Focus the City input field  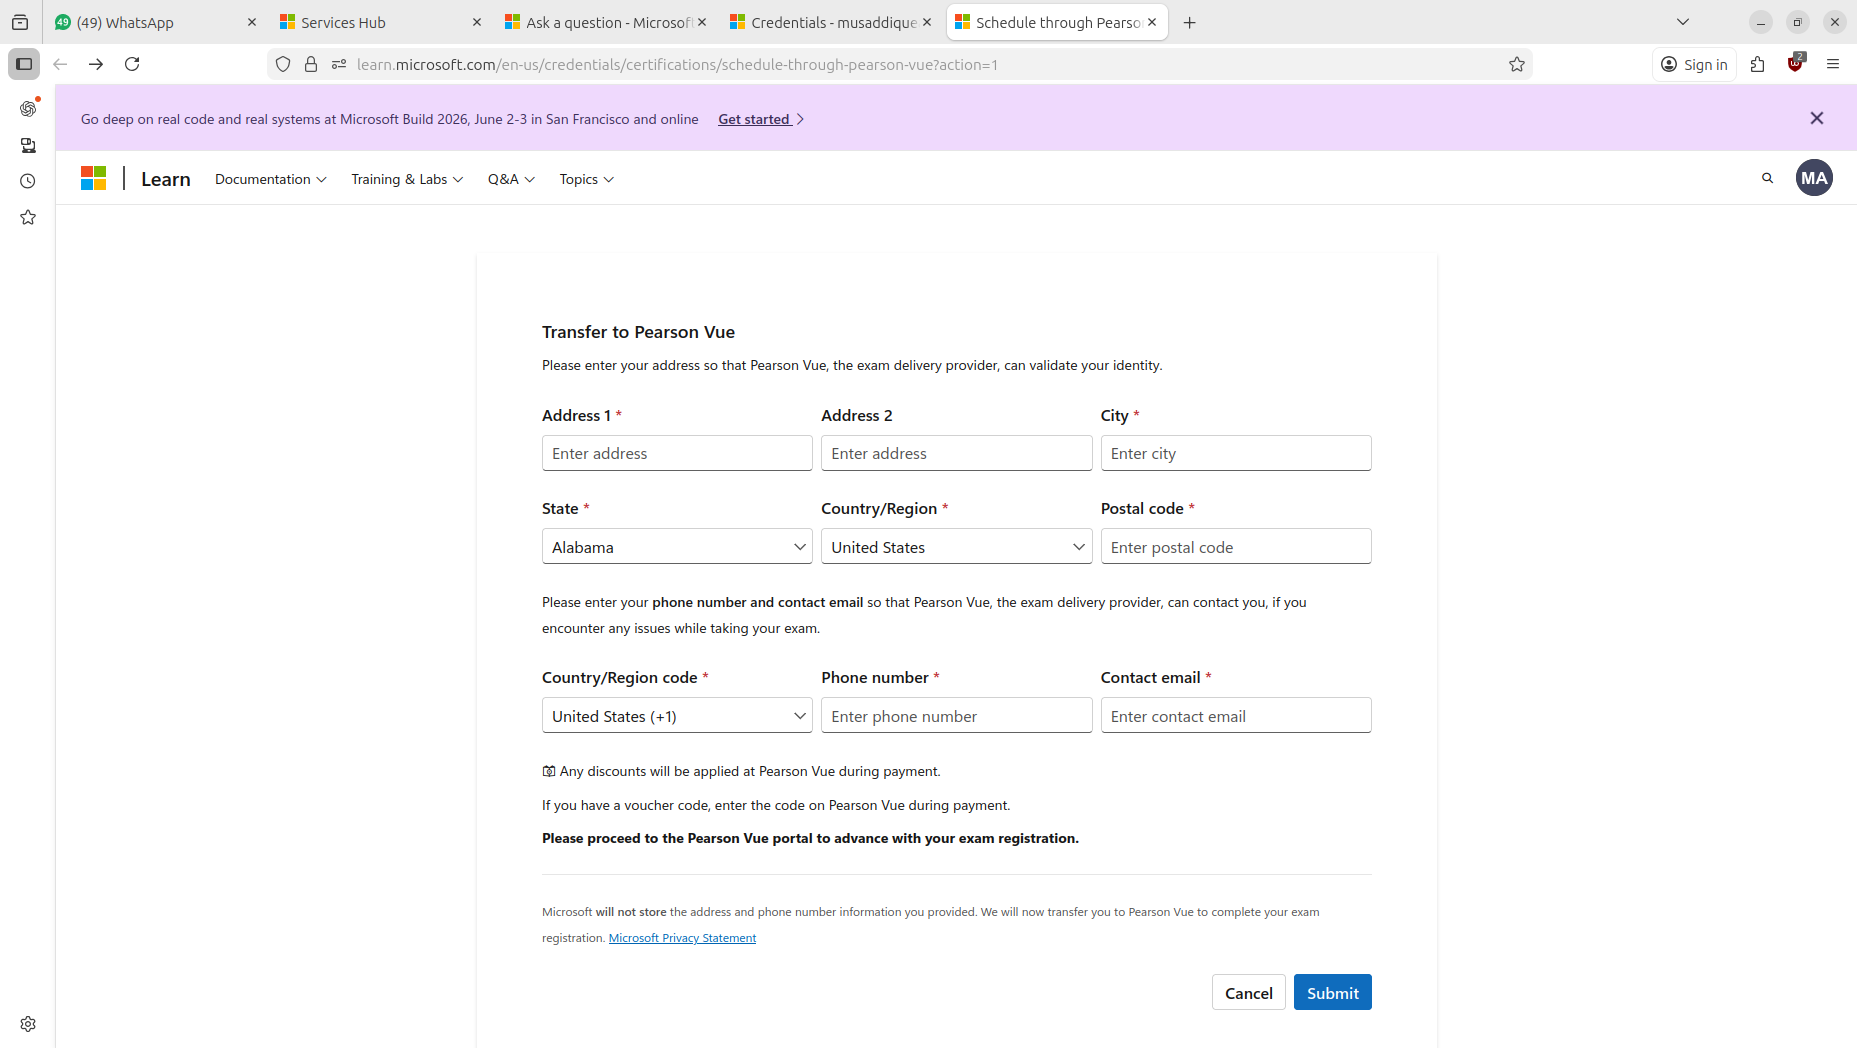point(1236,453)
